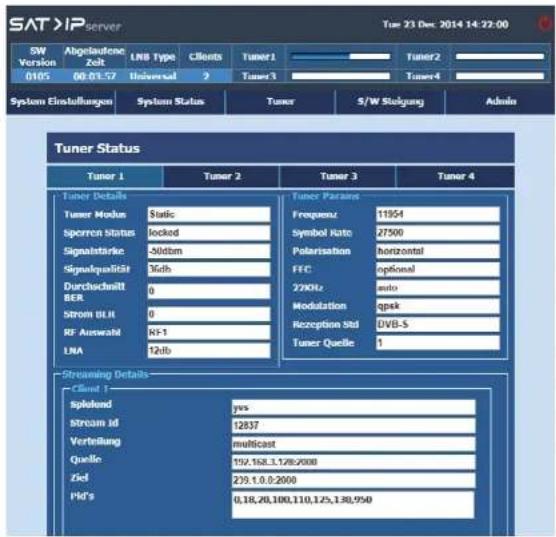Click the date and time display
Screen dimensions: 556x537
point(445,24)
